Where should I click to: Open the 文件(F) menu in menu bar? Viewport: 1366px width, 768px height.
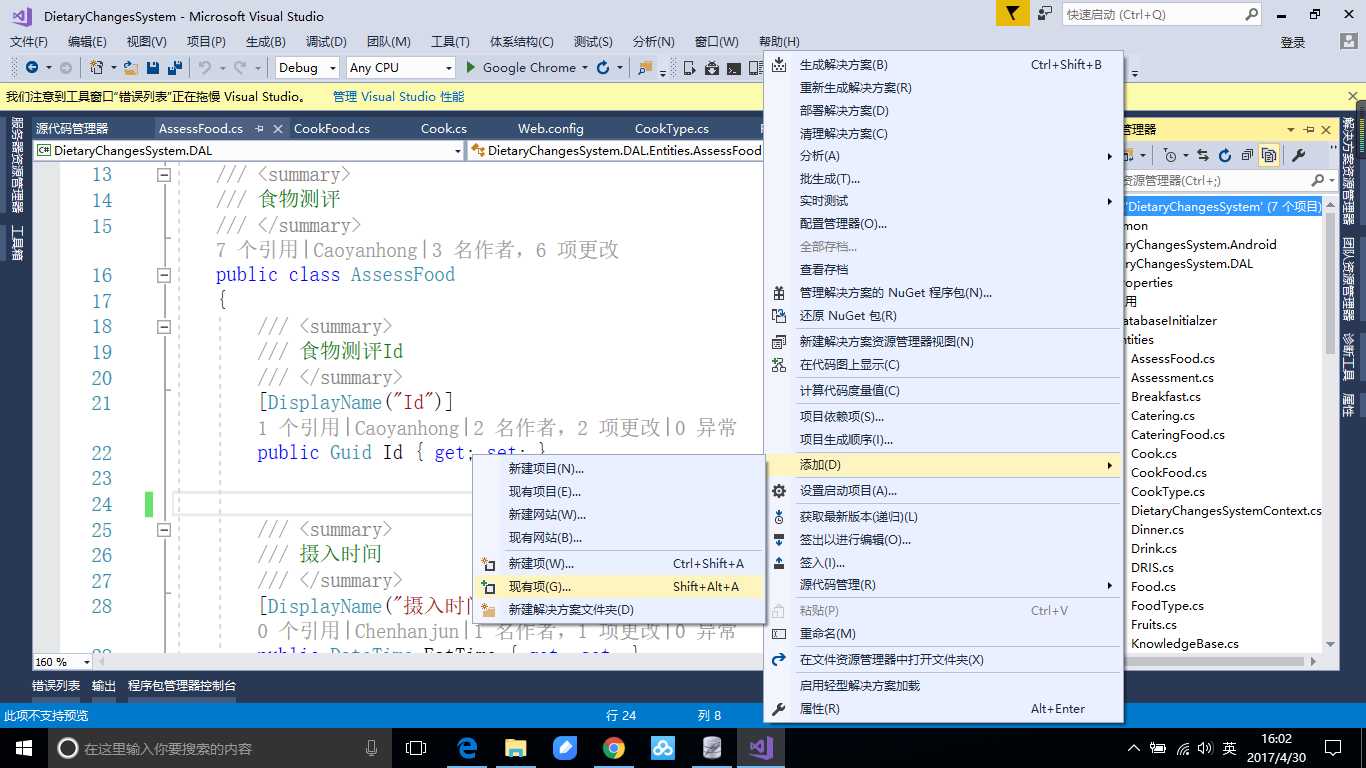tap(29, 41)
